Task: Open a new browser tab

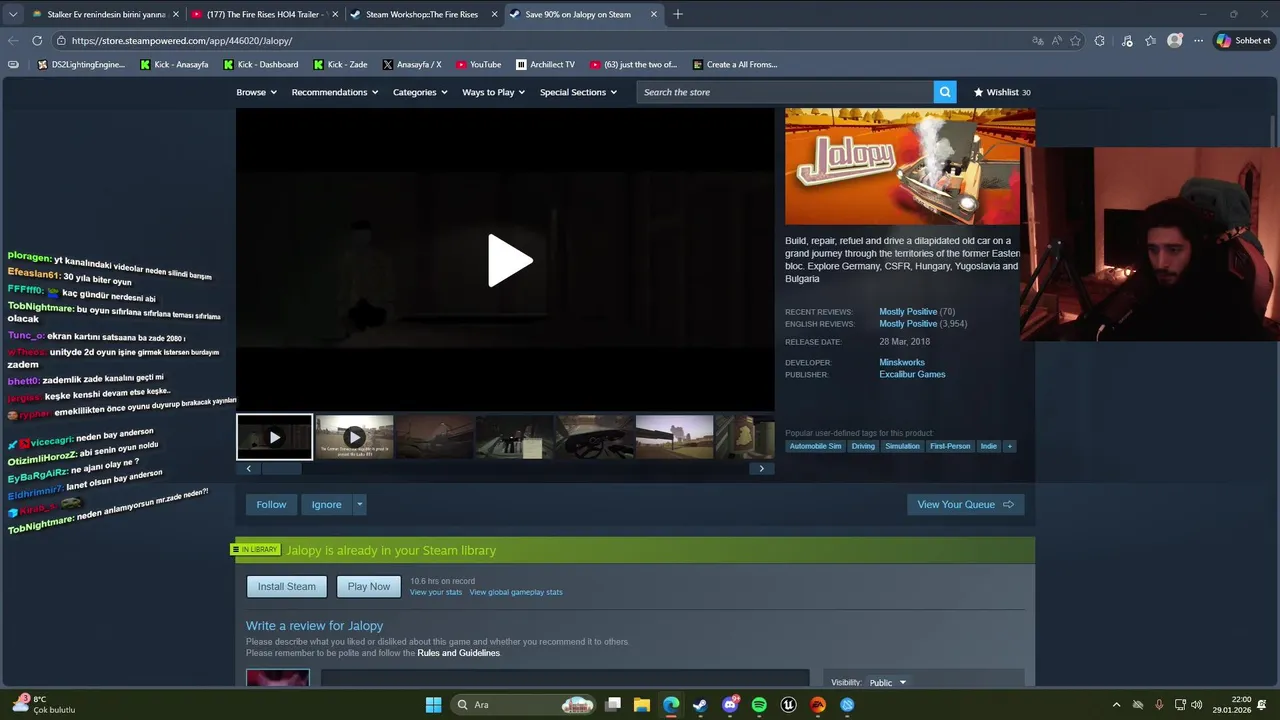Action: coord(677,14)
